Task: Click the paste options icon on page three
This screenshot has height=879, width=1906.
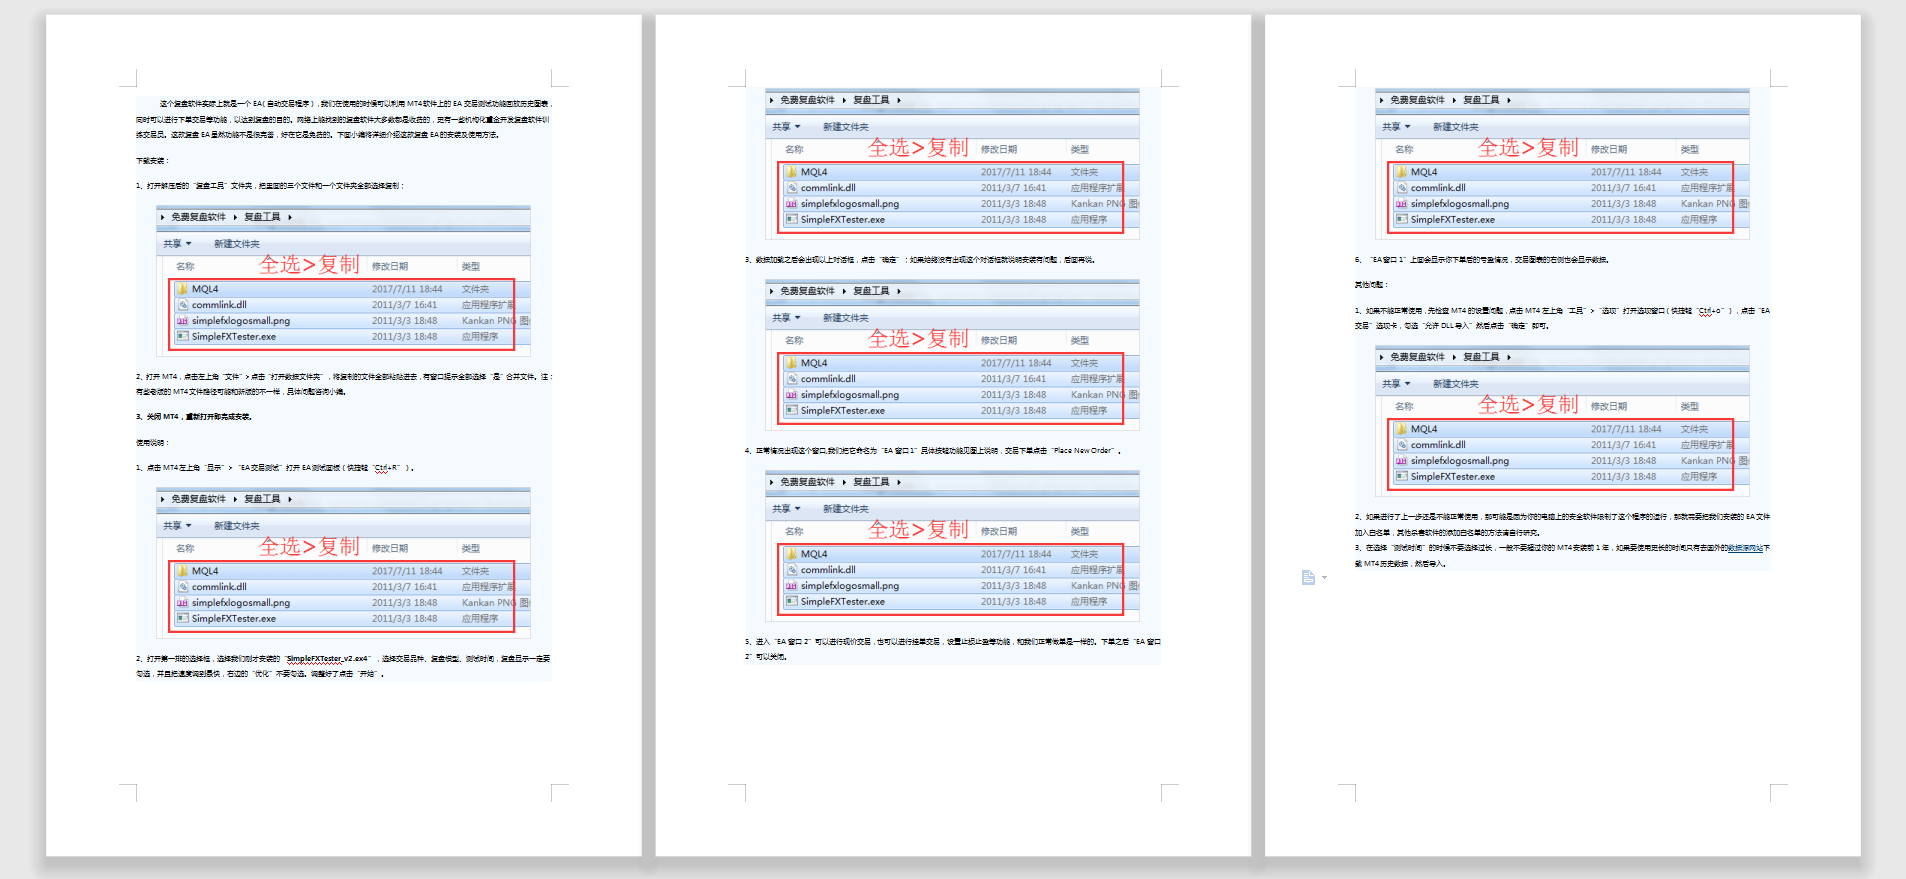Action: coord(1308,578)
